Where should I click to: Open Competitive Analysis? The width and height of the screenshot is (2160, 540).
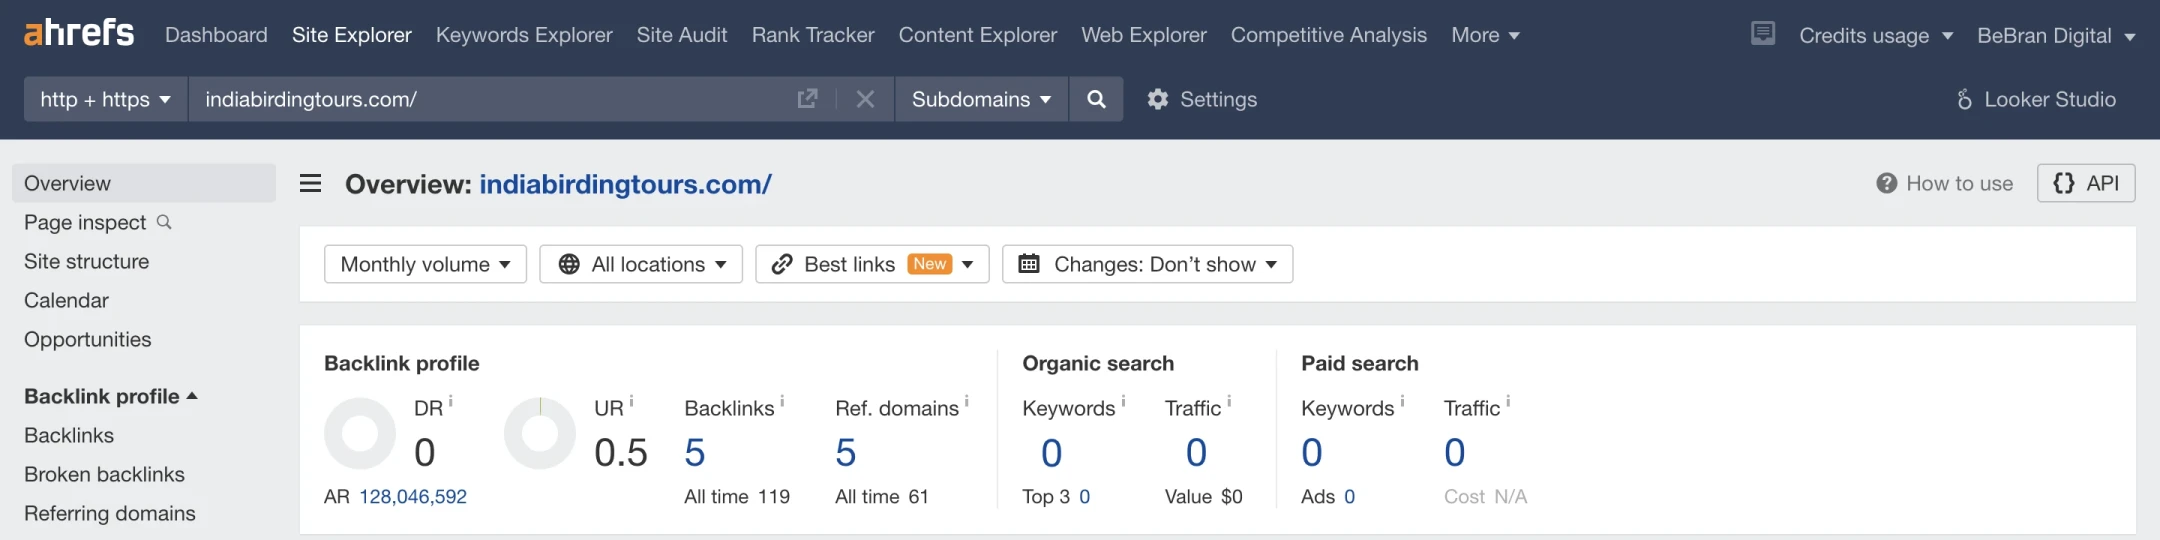(x=1329, y=35)
